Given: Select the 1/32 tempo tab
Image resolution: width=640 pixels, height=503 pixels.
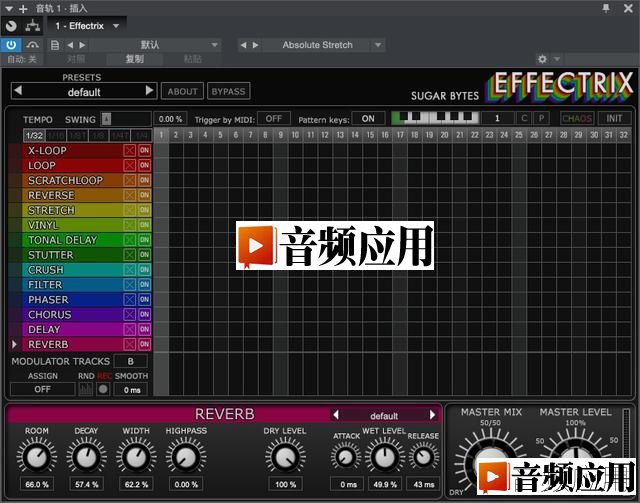Looking at the screenshot, I should point(34,135).
